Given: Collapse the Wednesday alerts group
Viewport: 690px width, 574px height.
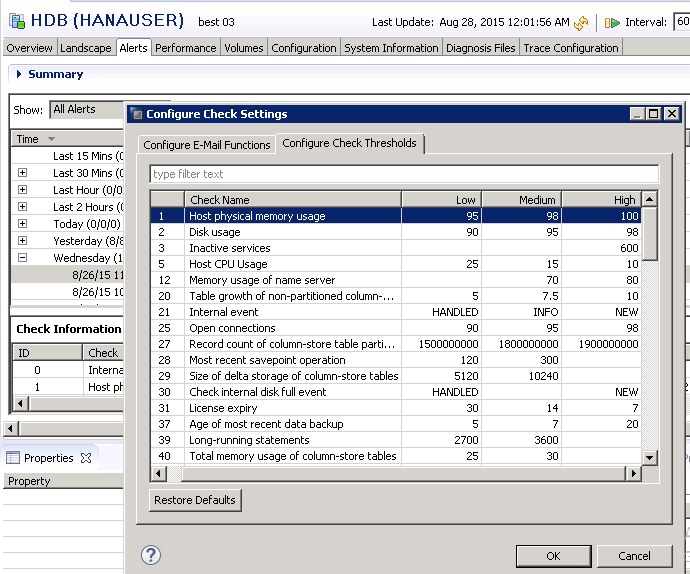Looking at the screenshot, I should click(22, 258).
